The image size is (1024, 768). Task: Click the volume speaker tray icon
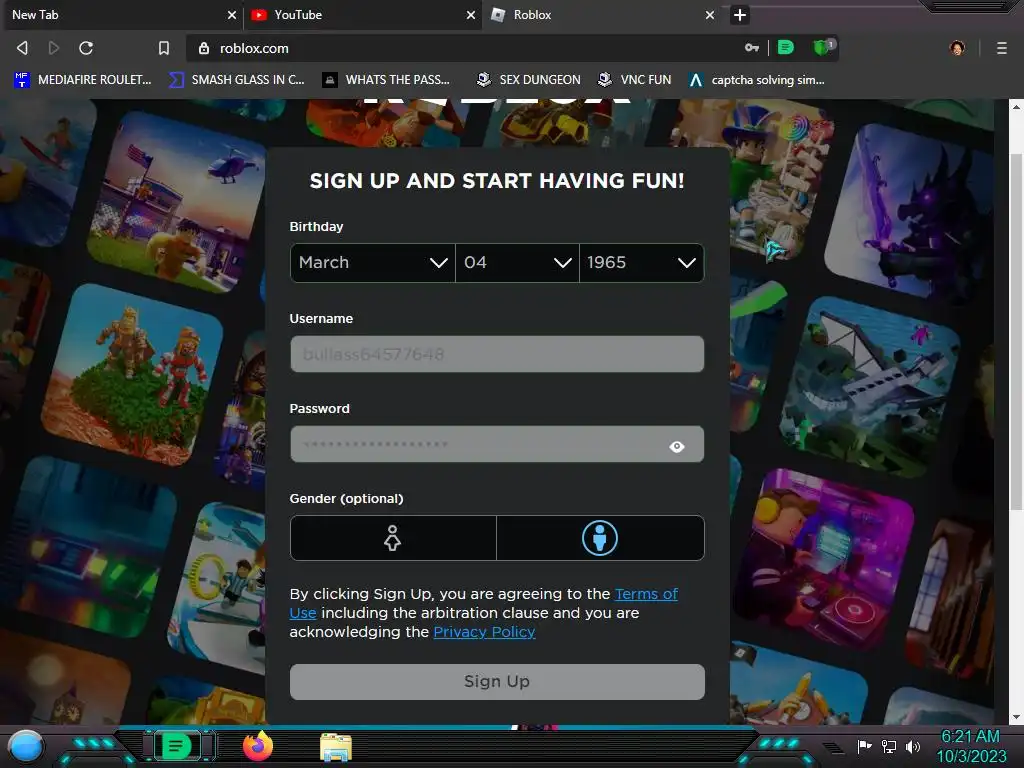pos(913,746)
